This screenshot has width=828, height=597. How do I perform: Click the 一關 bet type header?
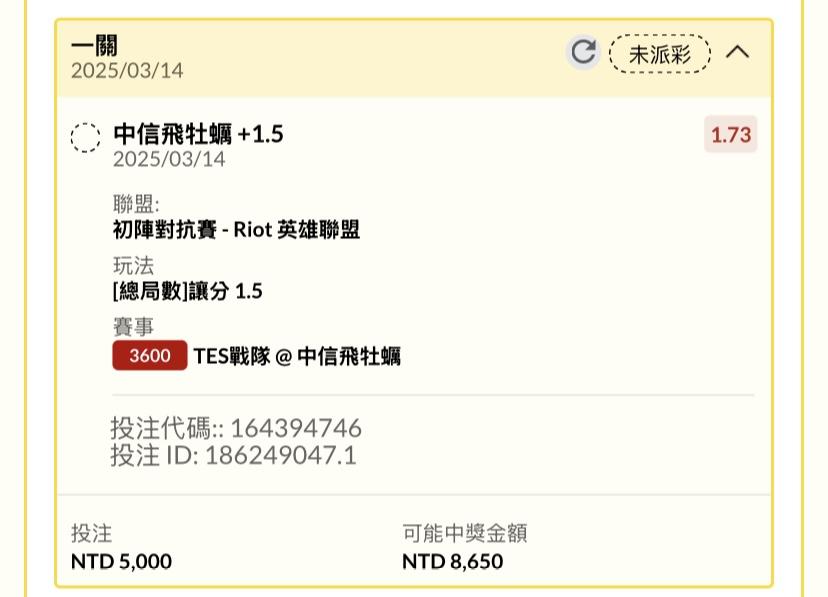pyautogui.click(x=95, y=45)
